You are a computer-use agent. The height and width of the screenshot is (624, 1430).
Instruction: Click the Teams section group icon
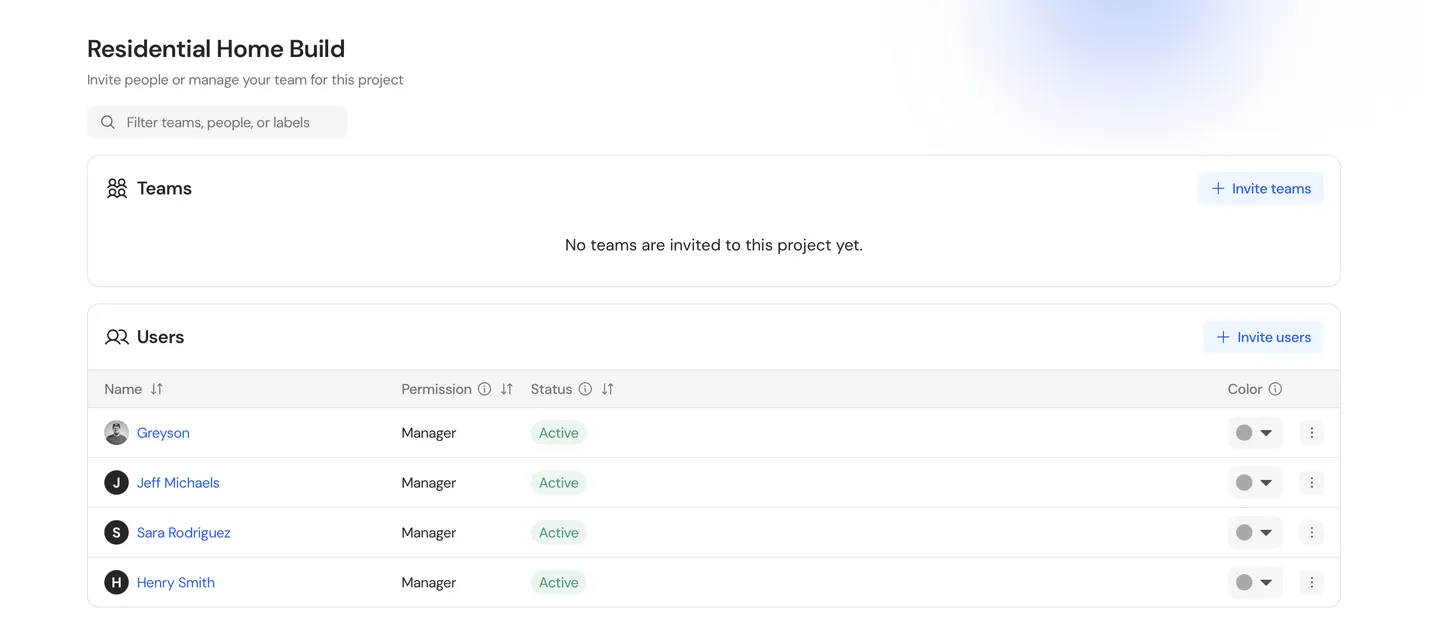[117, 188]
